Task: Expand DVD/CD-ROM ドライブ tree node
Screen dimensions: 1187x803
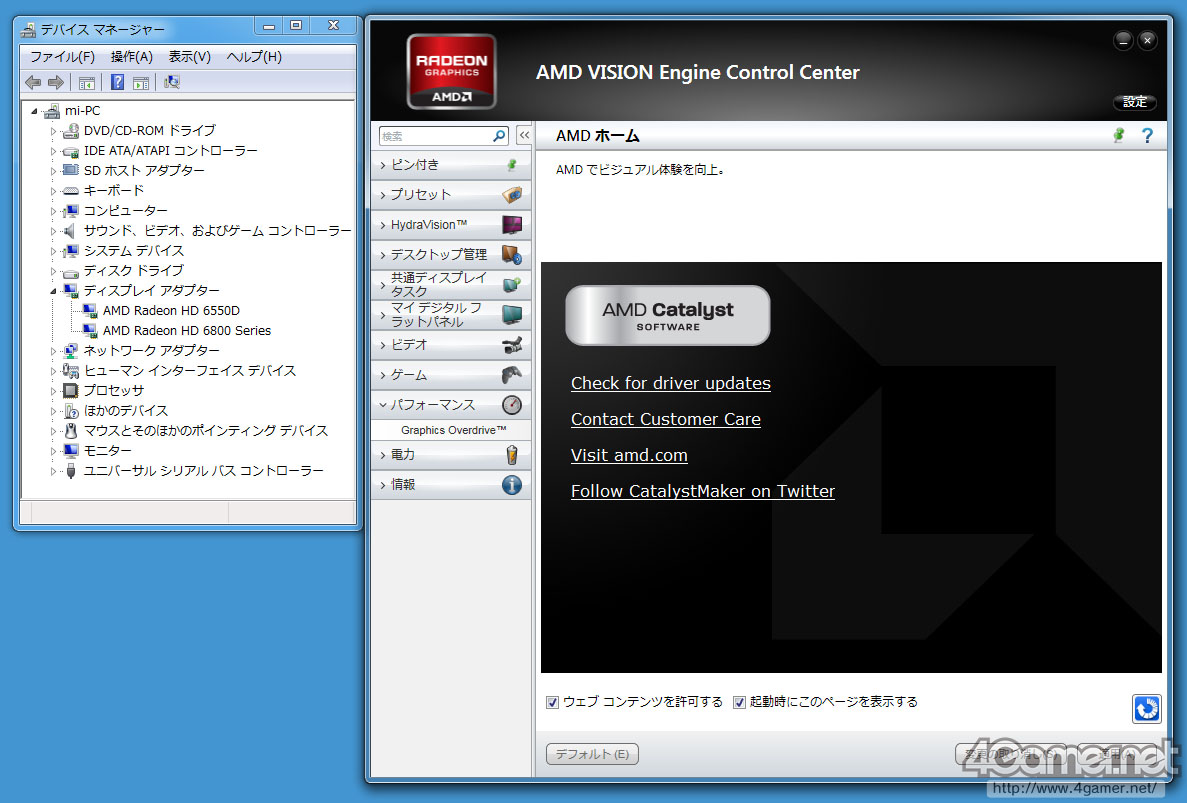Action: point(53,132)
